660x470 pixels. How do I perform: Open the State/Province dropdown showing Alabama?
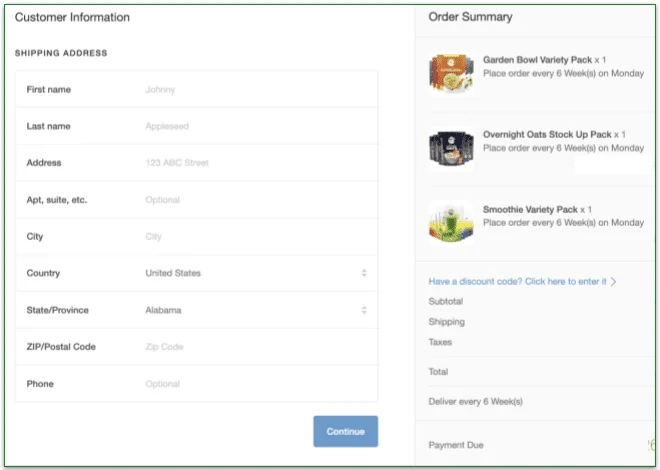tap(196, 310)
